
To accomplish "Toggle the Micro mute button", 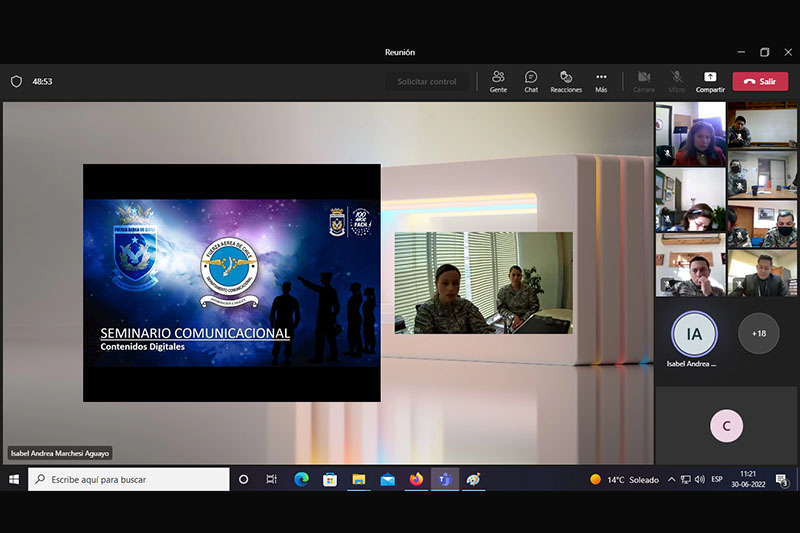I will (x=677, y=82).
